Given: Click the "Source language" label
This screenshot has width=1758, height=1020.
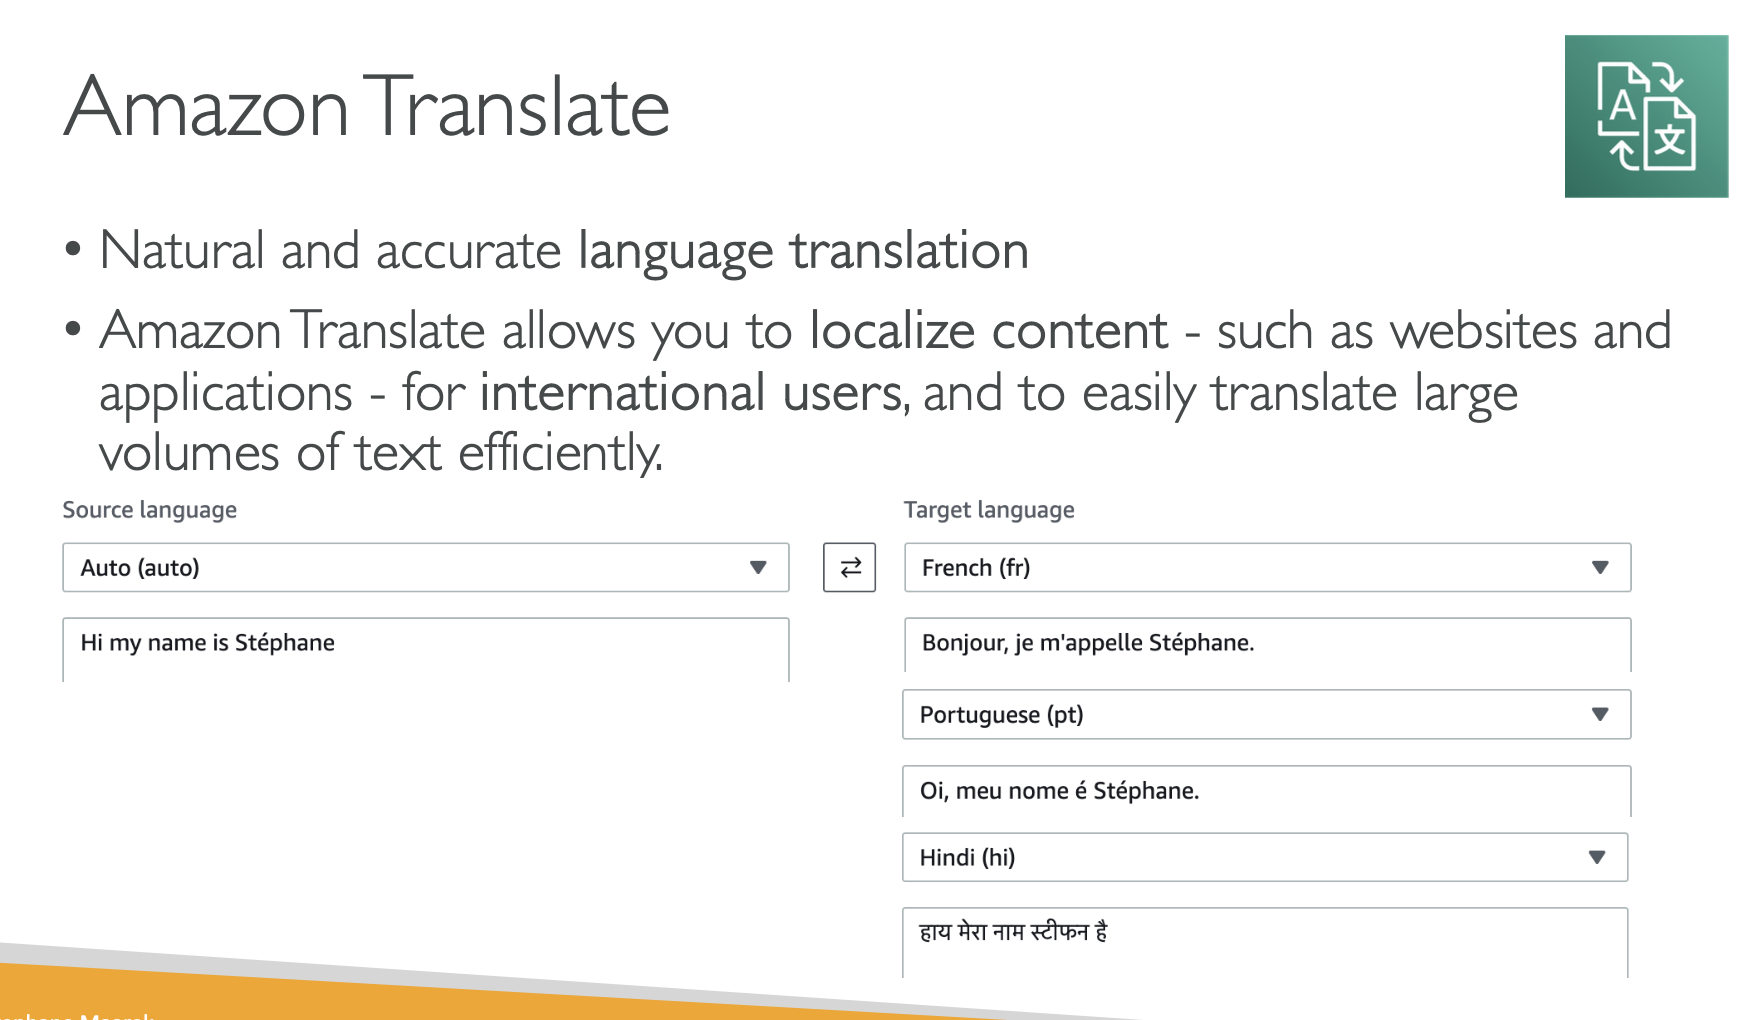Looking at the screenshot, I should point(150,510).
